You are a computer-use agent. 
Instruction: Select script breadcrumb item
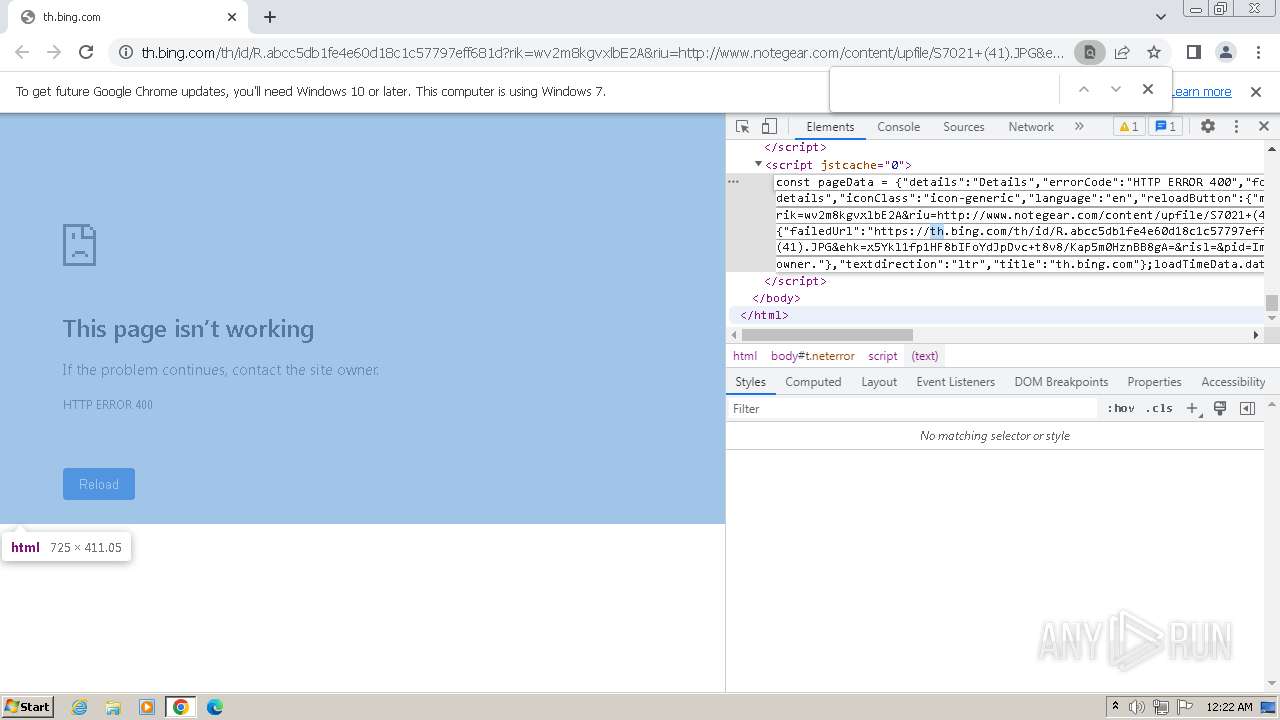pos(882,356)
